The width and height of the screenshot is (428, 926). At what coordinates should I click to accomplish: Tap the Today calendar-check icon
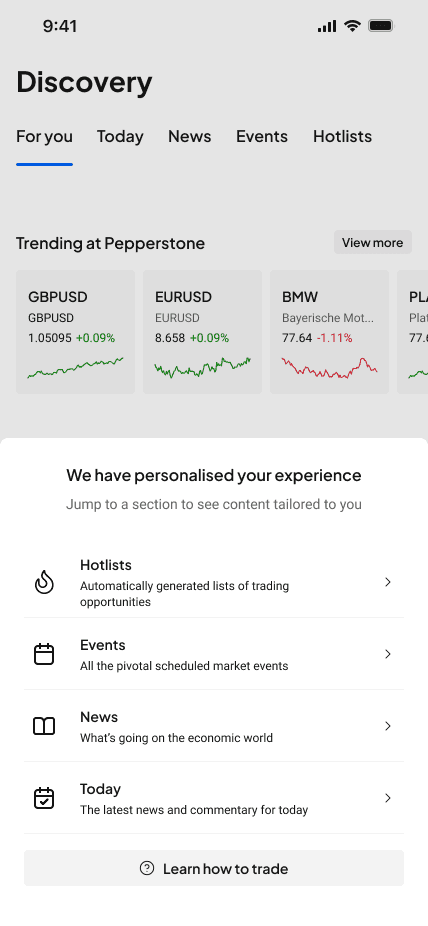44,798
